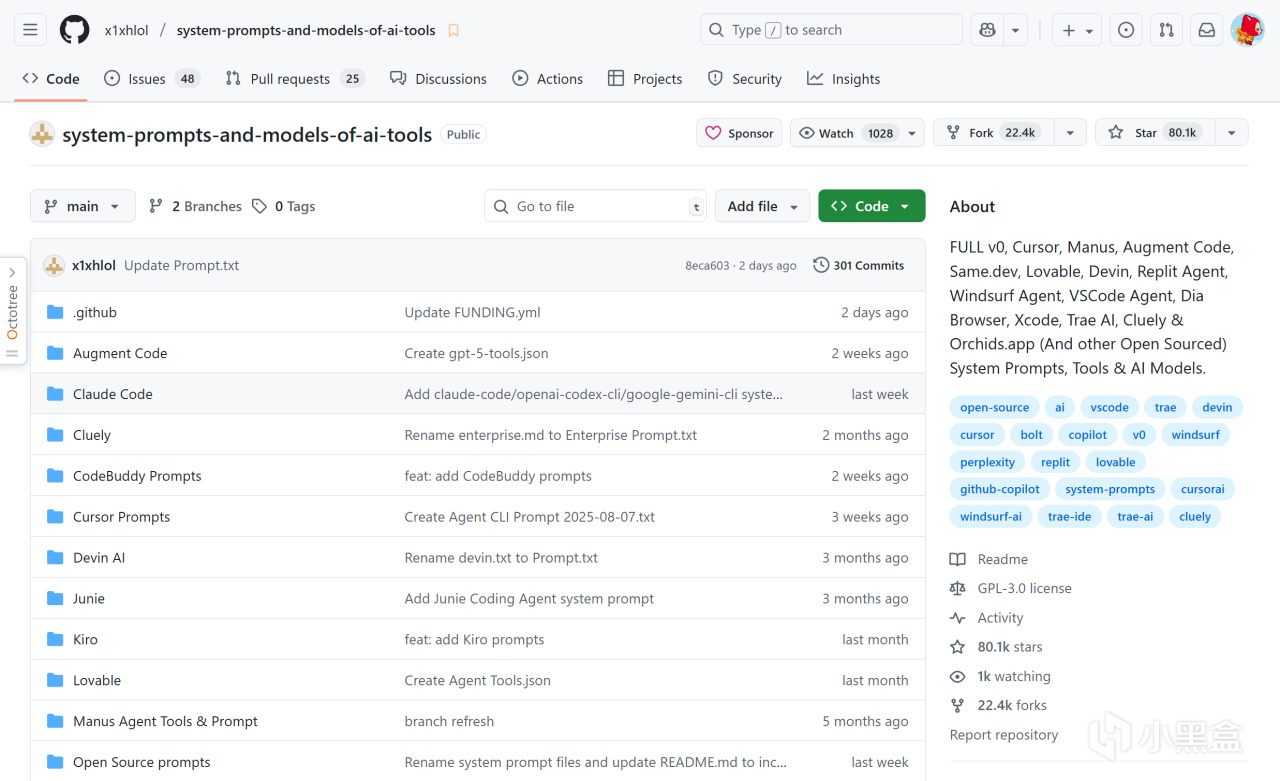1280x781 pixels.
Task: Open the Add file dropdown
Action: (x=762, y=206)
